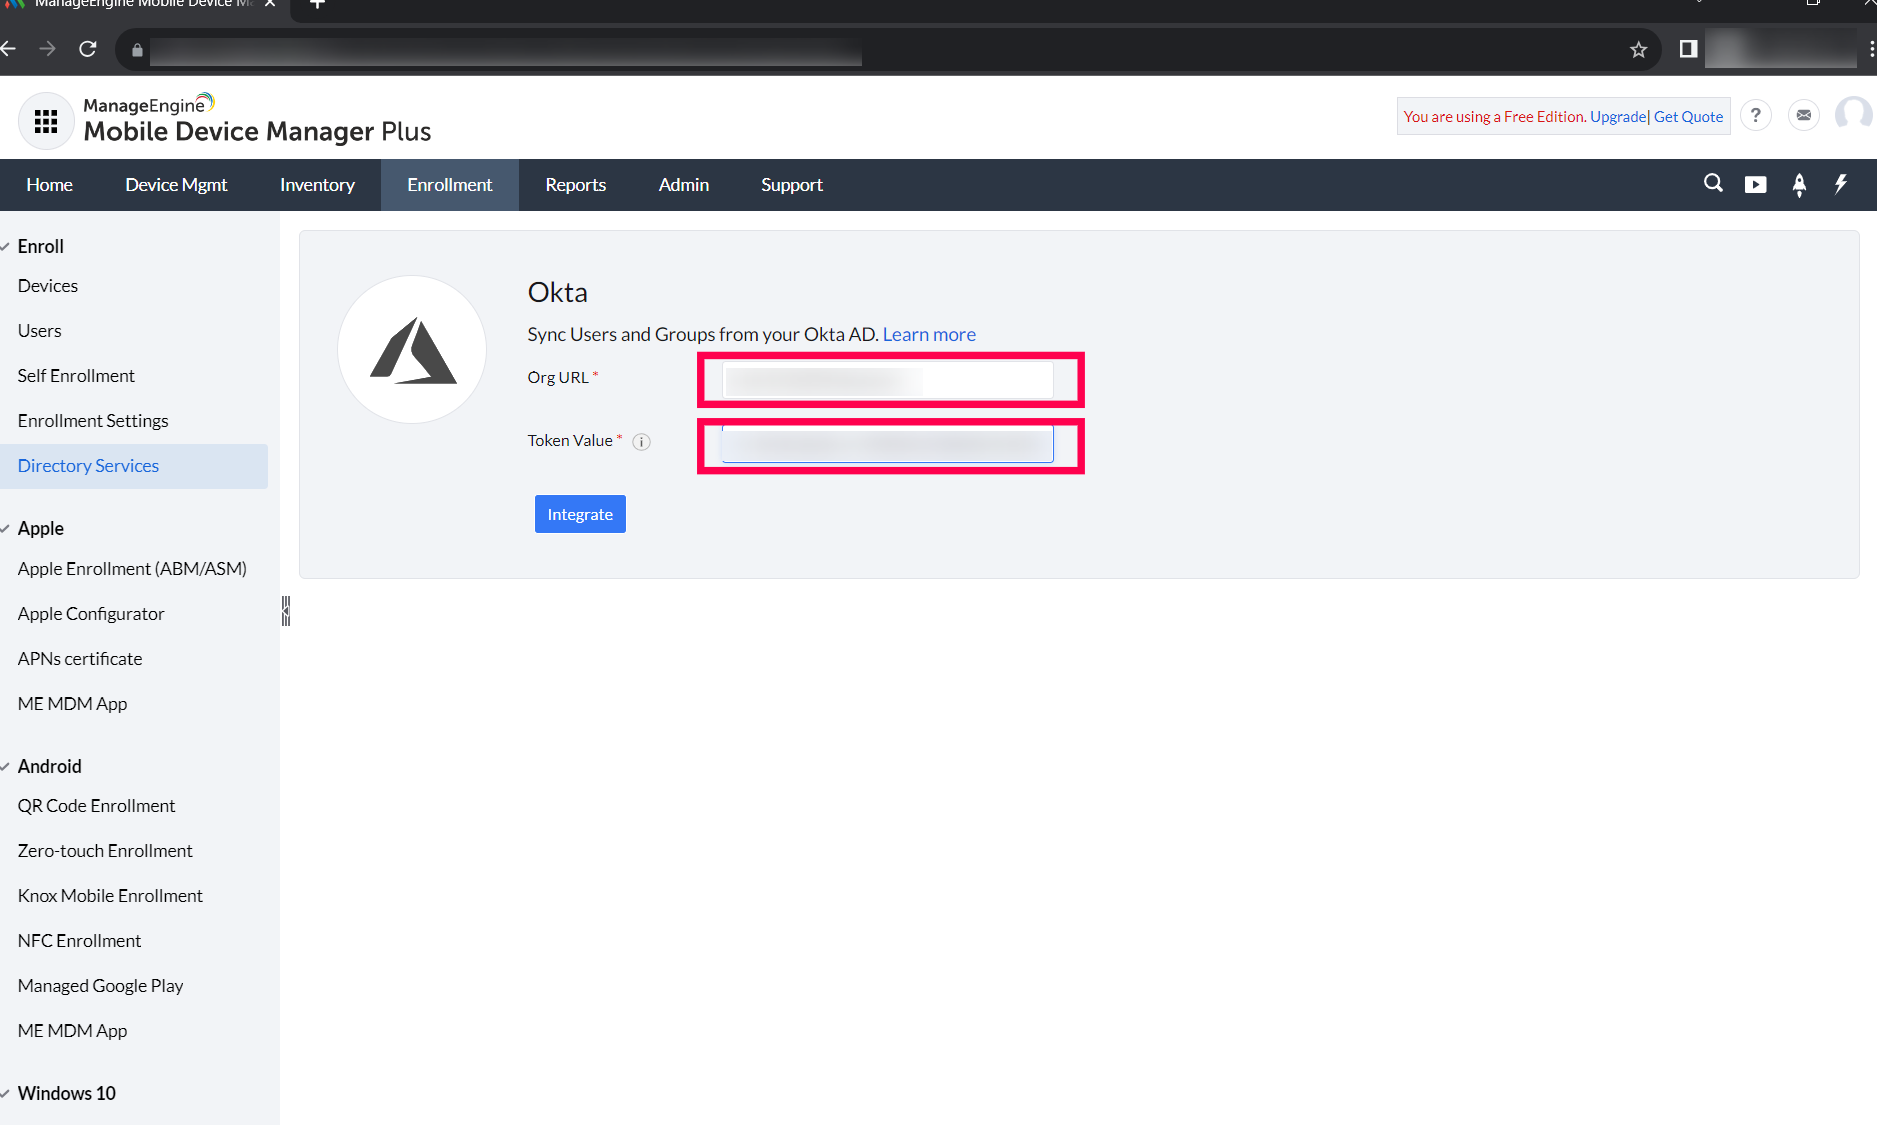Open the video tutorials icon
The height and width of the screenshot is (1125, 1877).
[x=1755, y=185]
